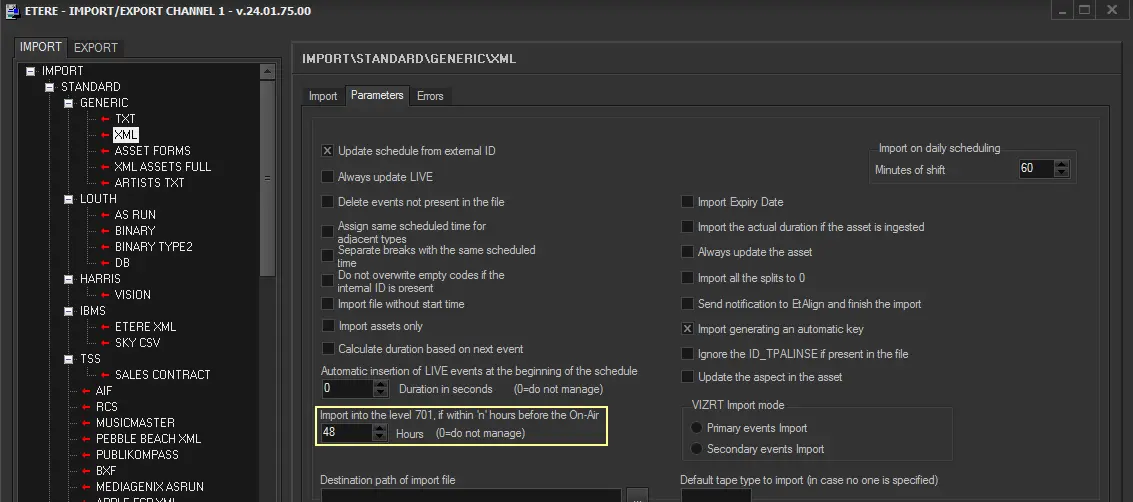Collapse the GENERIC tree node
This screenshot has height=502, width=1133.
[x=69, y=103]
